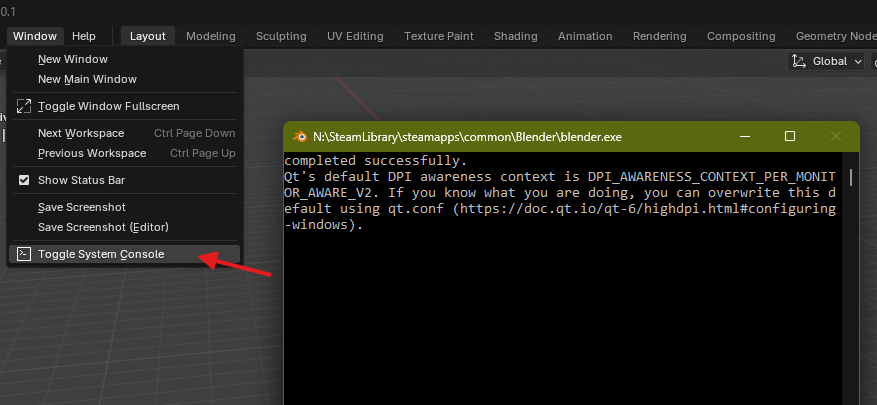
Task: Open the Compositing workspace tab
Action: pyautogui.click(x=741, y=36)
